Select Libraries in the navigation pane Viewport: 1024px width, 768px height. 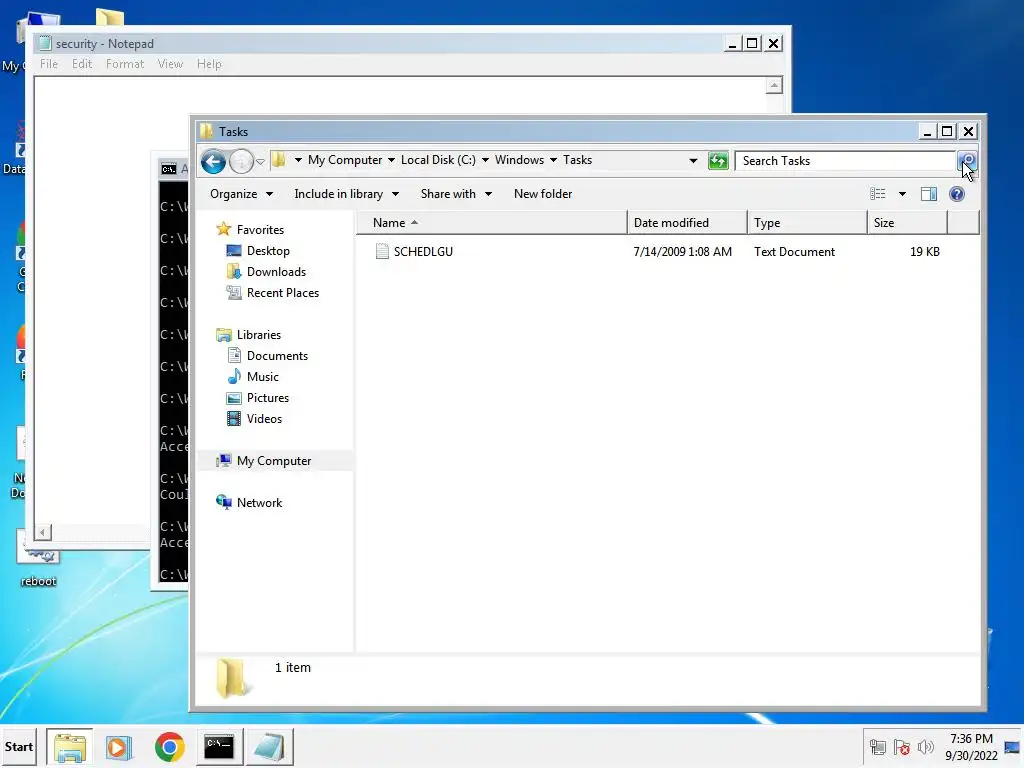click(259, 334)
